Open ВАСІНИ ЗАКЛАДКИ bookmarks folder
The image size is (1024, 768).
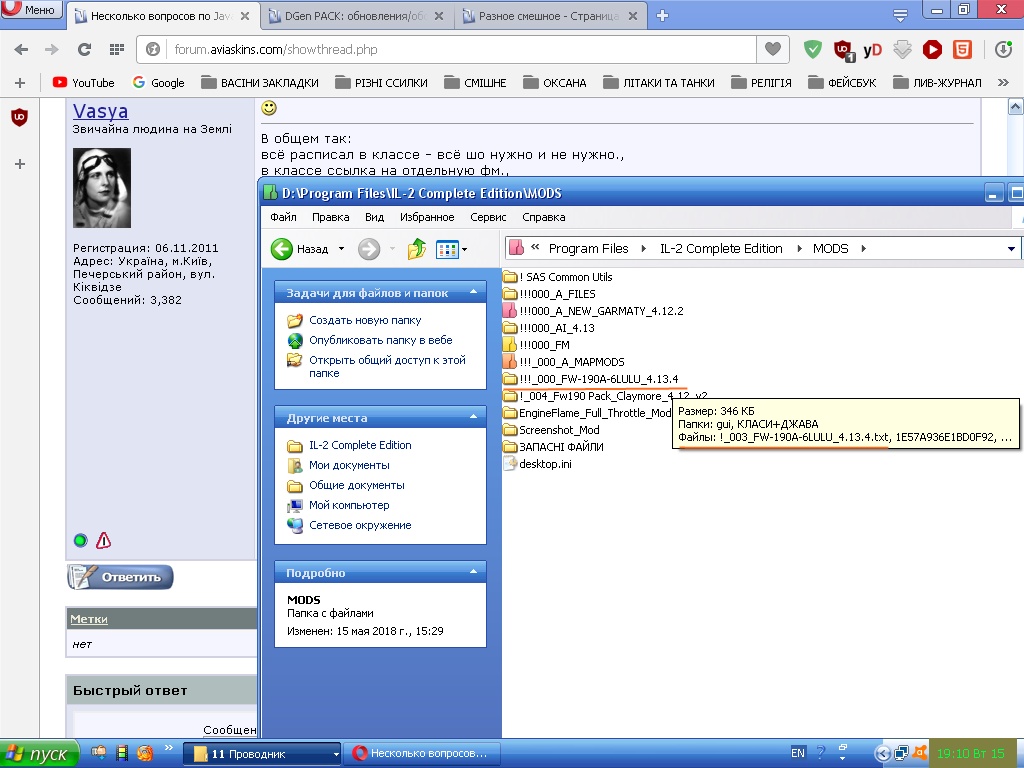tap(260, 83)
